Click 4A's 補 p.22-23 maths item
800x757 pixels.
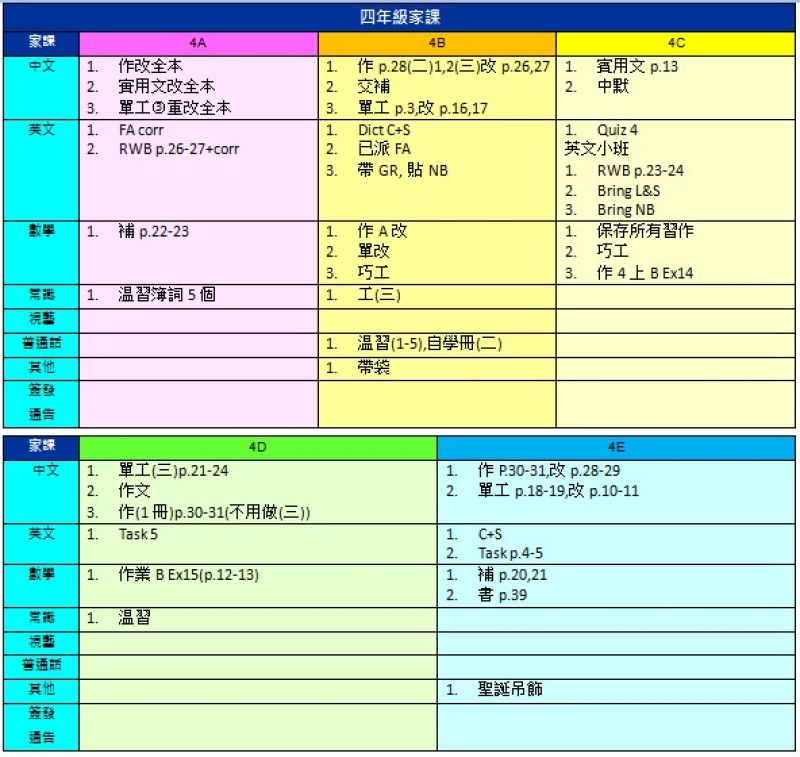point(153,231)
